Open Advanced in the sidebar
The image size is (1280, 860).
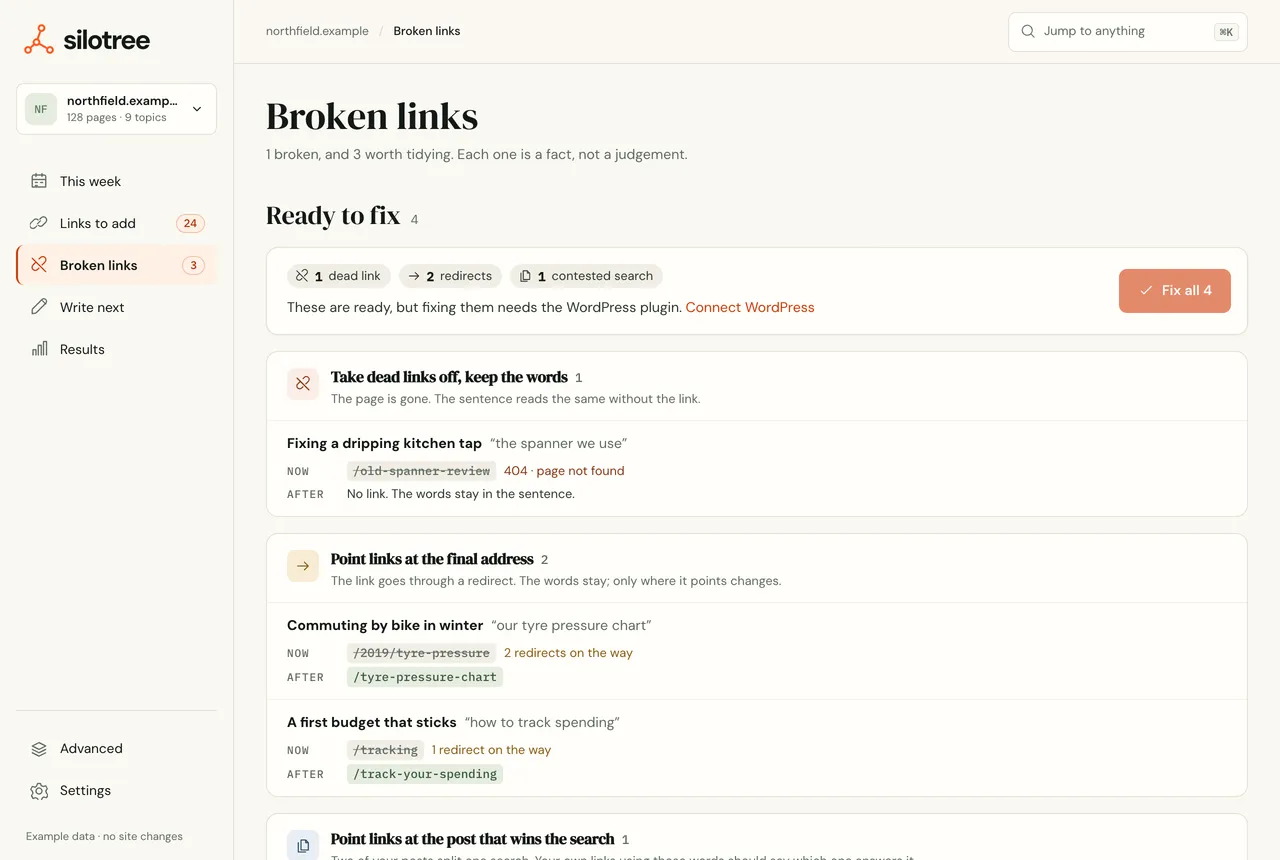(x=116, y=748)
